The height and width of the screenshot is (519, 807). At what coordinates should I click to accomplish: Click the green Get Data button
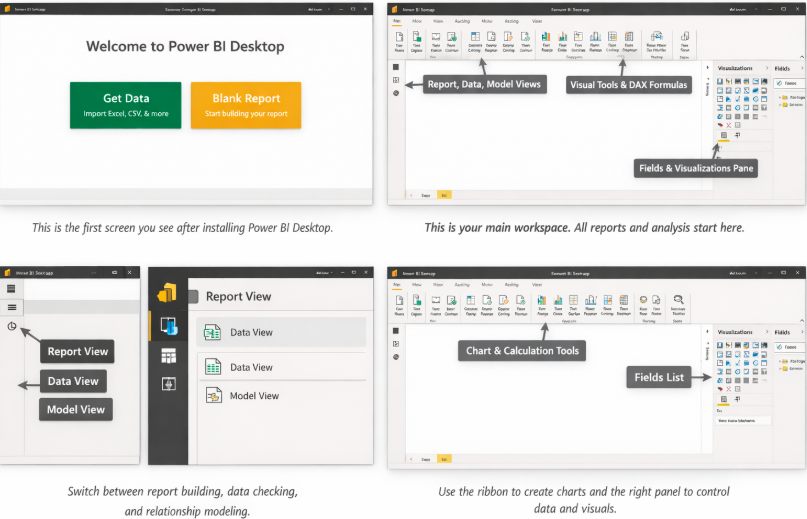pyautogui.click(x=125, y=105)
